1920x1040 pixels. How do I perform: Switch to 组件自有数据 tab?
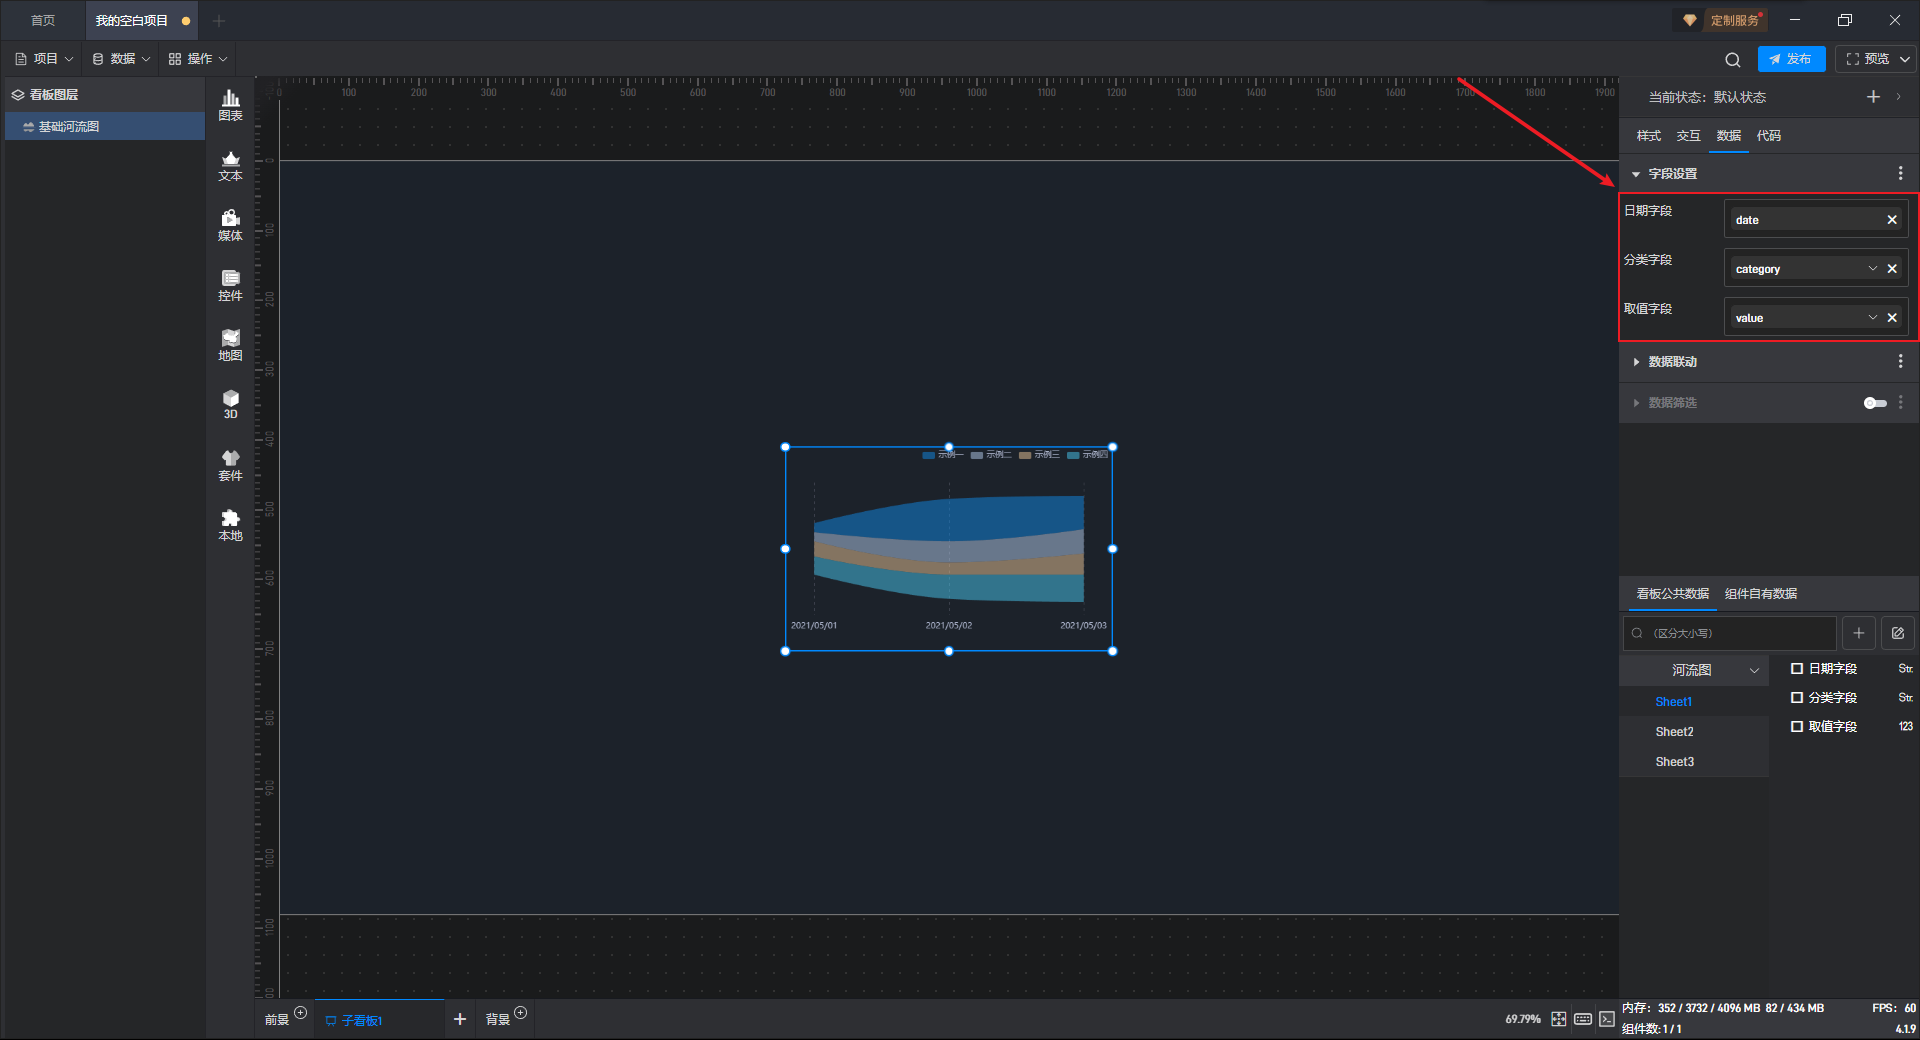[x=1761, y=594]
